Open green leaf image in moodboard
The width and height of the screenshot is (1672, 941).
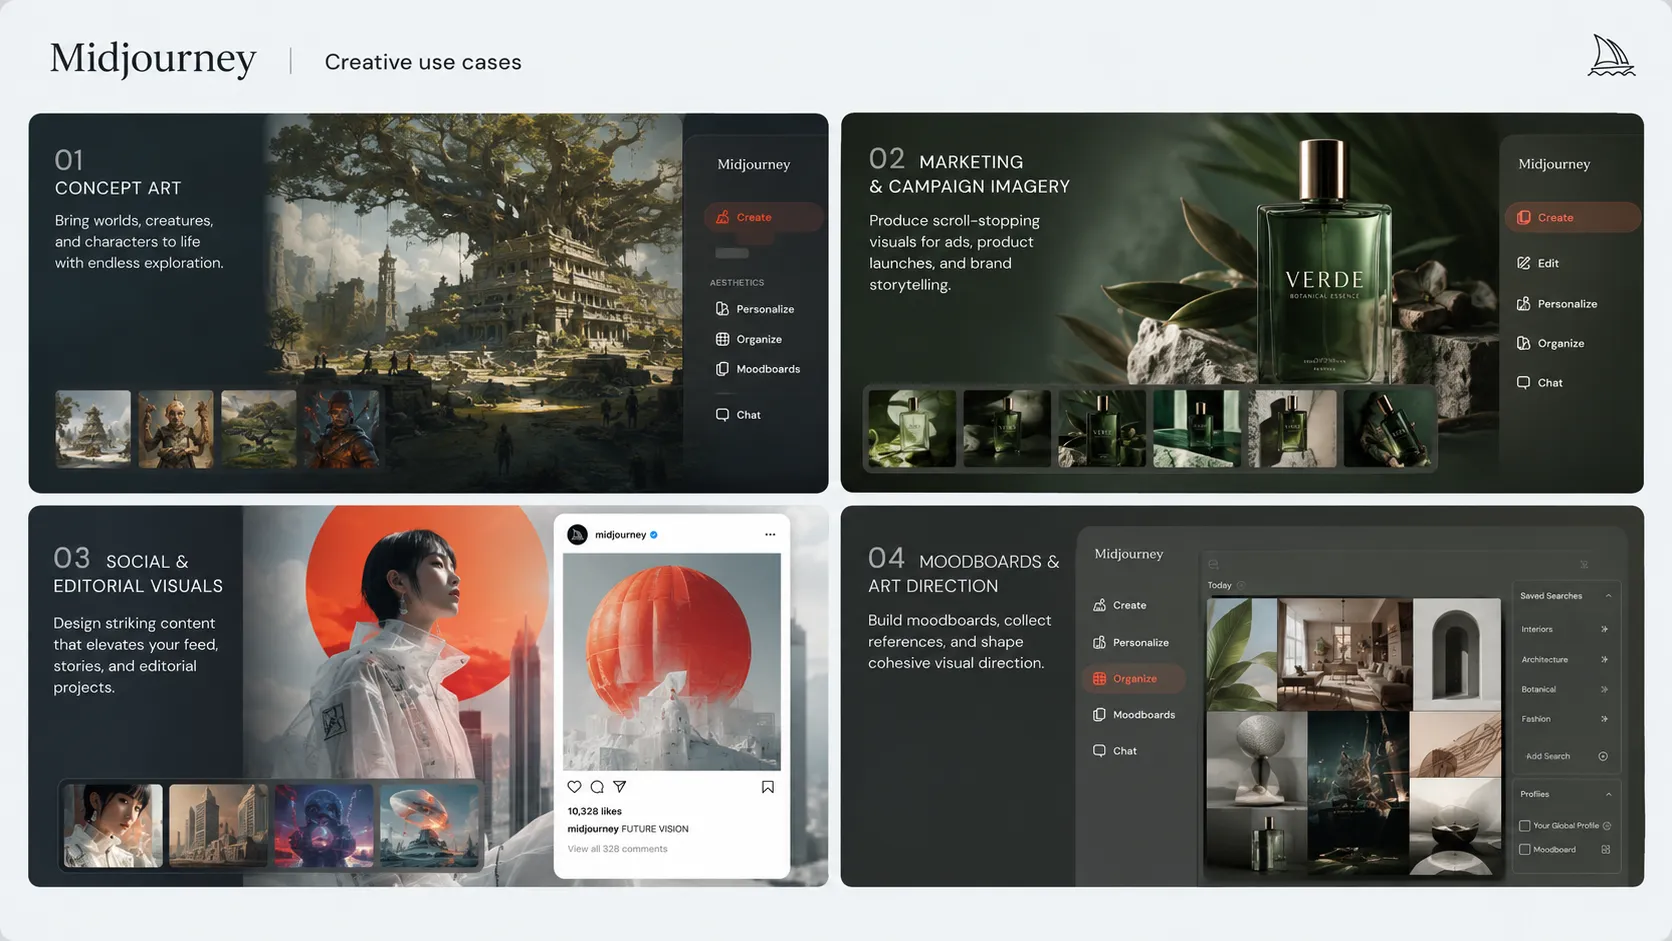coord(1242,654)
